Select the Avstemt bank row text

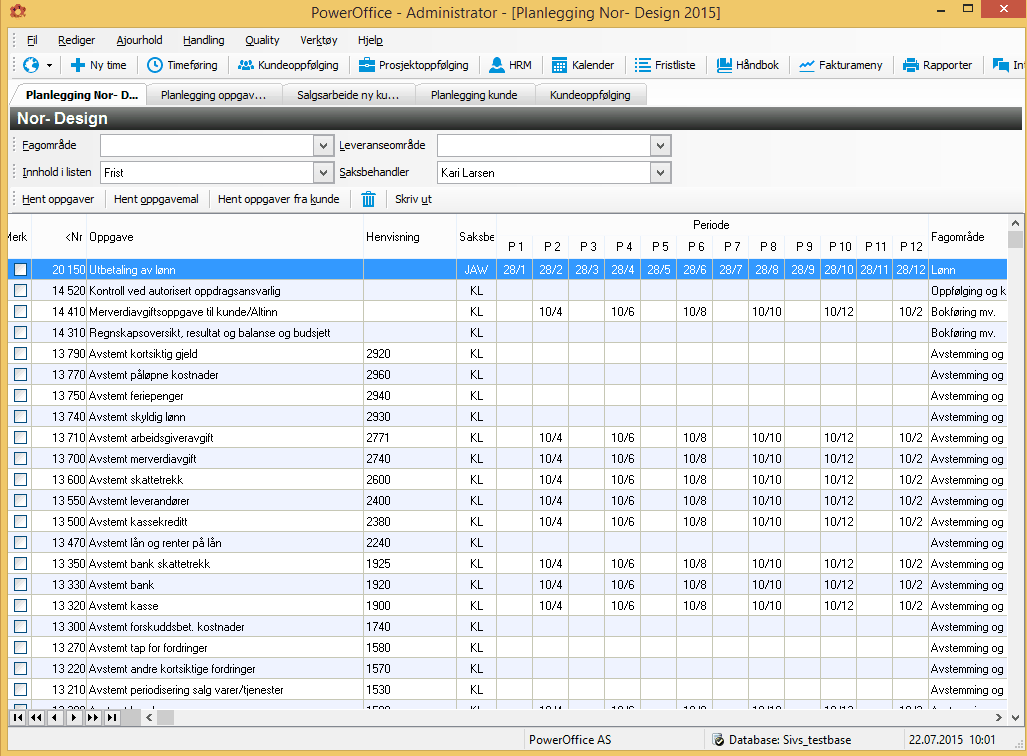point(121,584)
